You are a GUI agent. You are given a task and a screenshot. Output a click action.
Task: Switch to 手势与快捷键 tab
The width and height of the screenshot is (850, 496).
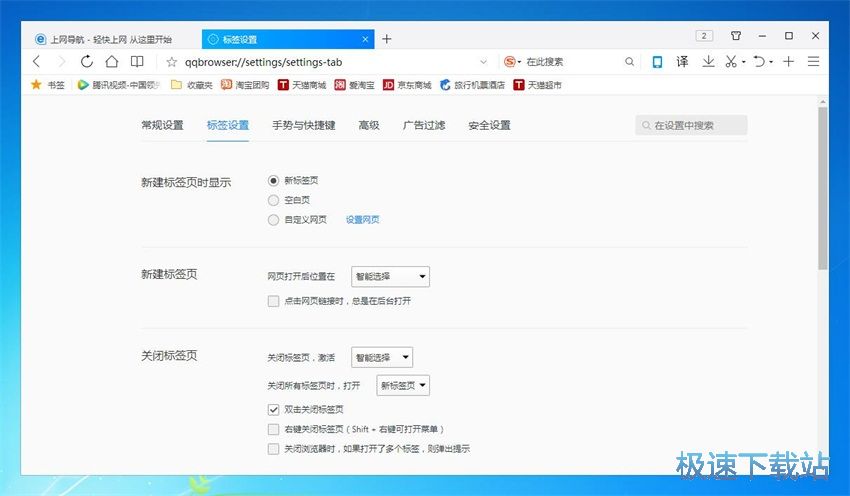[304, 125]
